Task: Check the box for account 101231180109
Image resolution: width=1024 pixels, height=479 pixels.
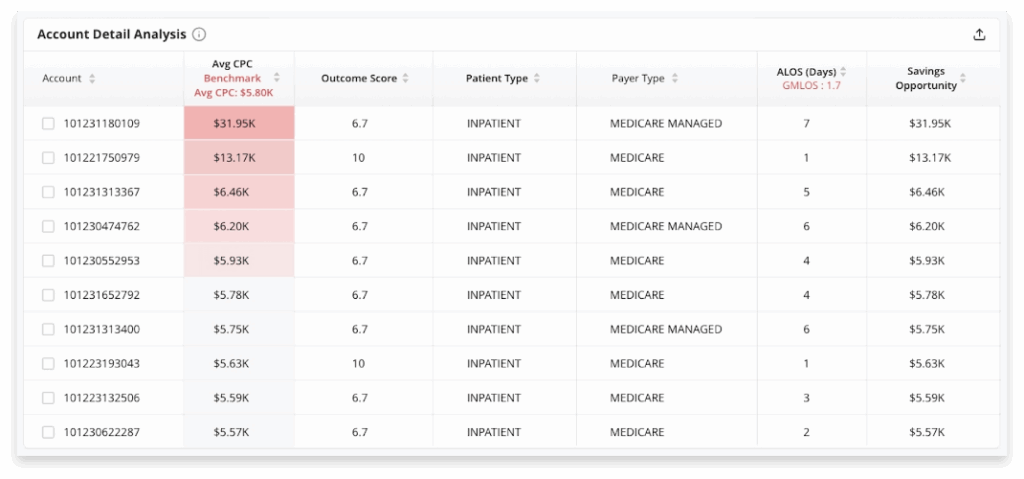Action: tap(48, 124)
